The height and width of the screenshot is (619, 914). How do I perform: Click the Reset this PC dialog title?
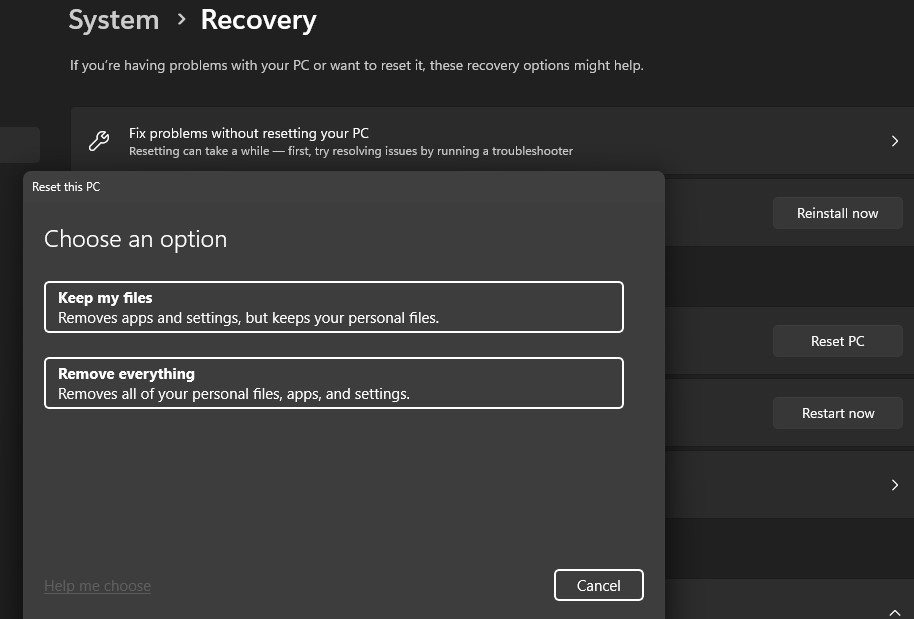66,187
